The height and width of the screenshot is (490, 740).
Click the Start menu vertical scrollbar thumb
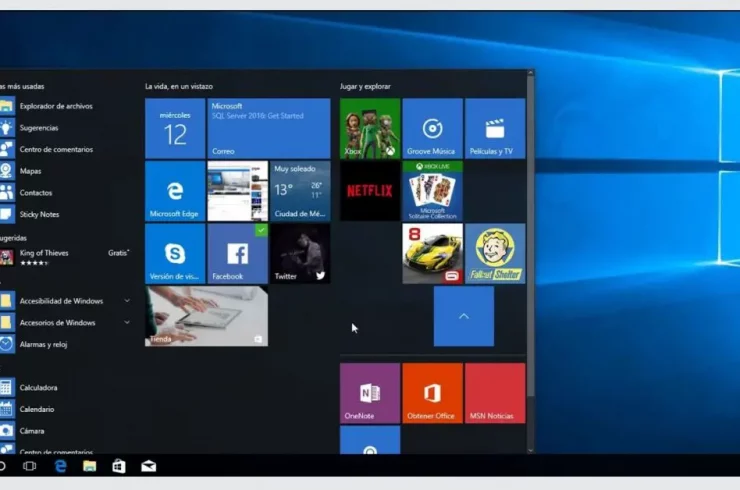coord(530,236)
